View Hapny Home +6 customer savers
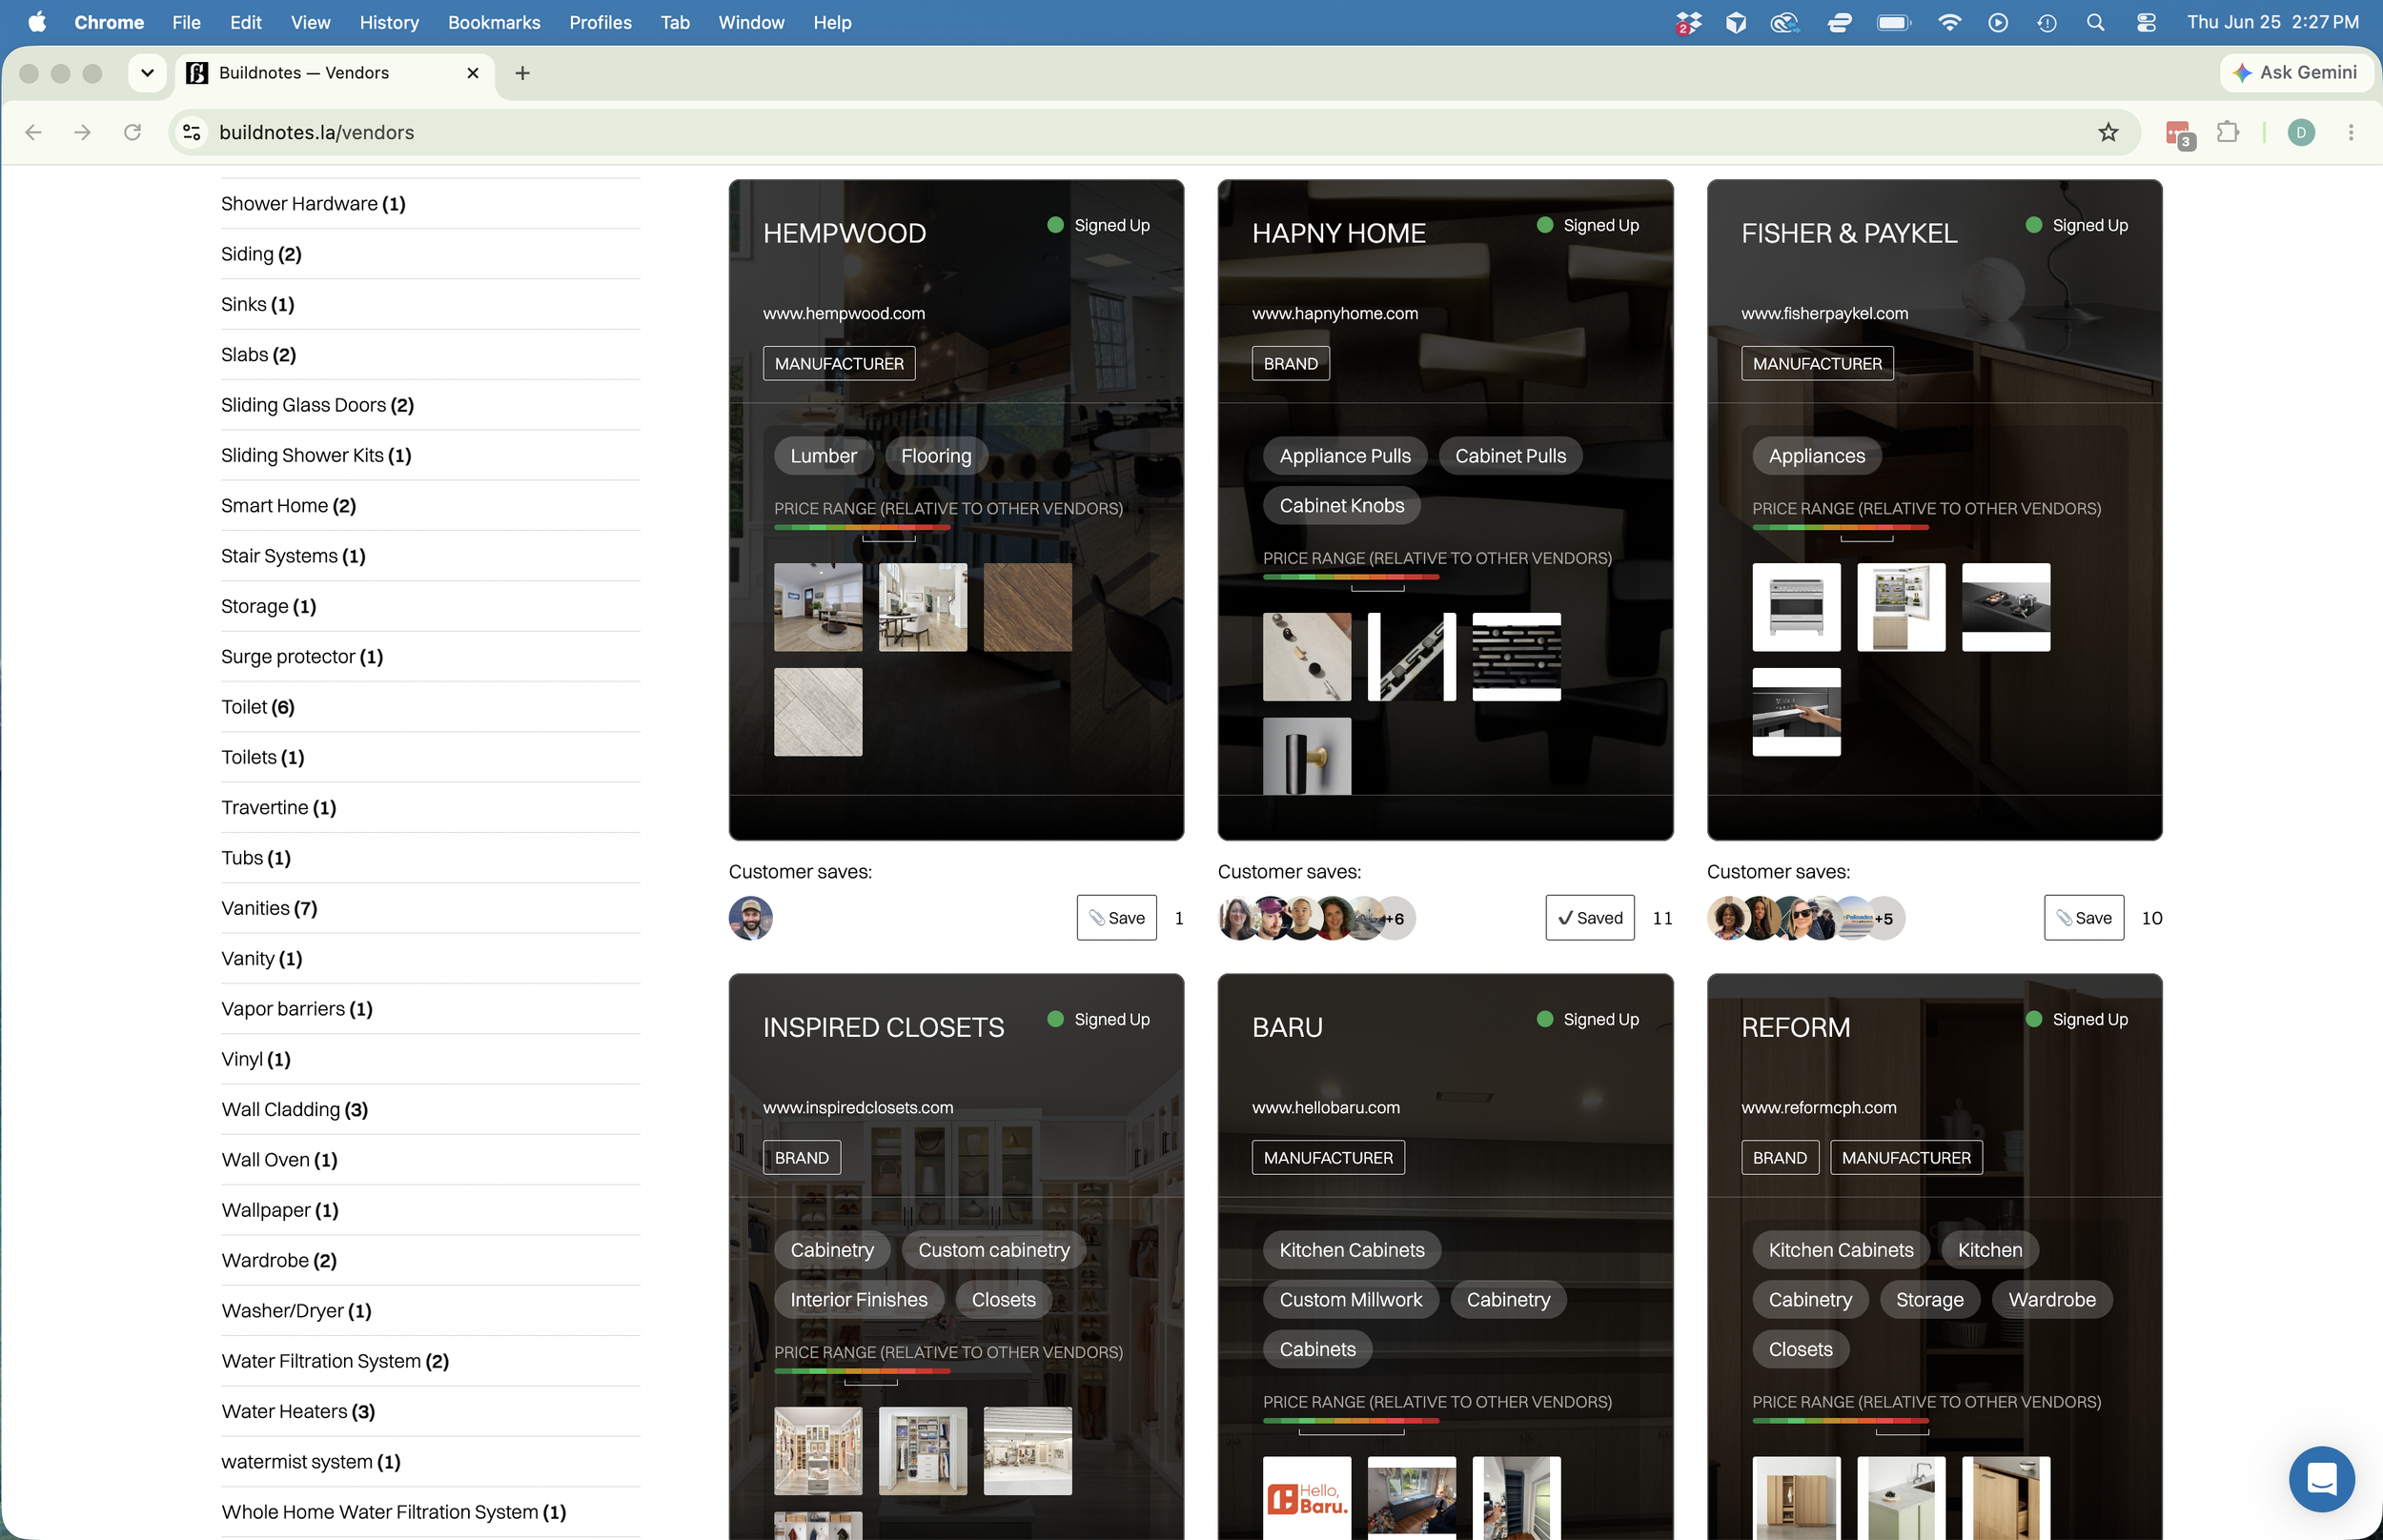Image resolution: width=2383 pixels, height=1540 pixels. coord(1396,918)
